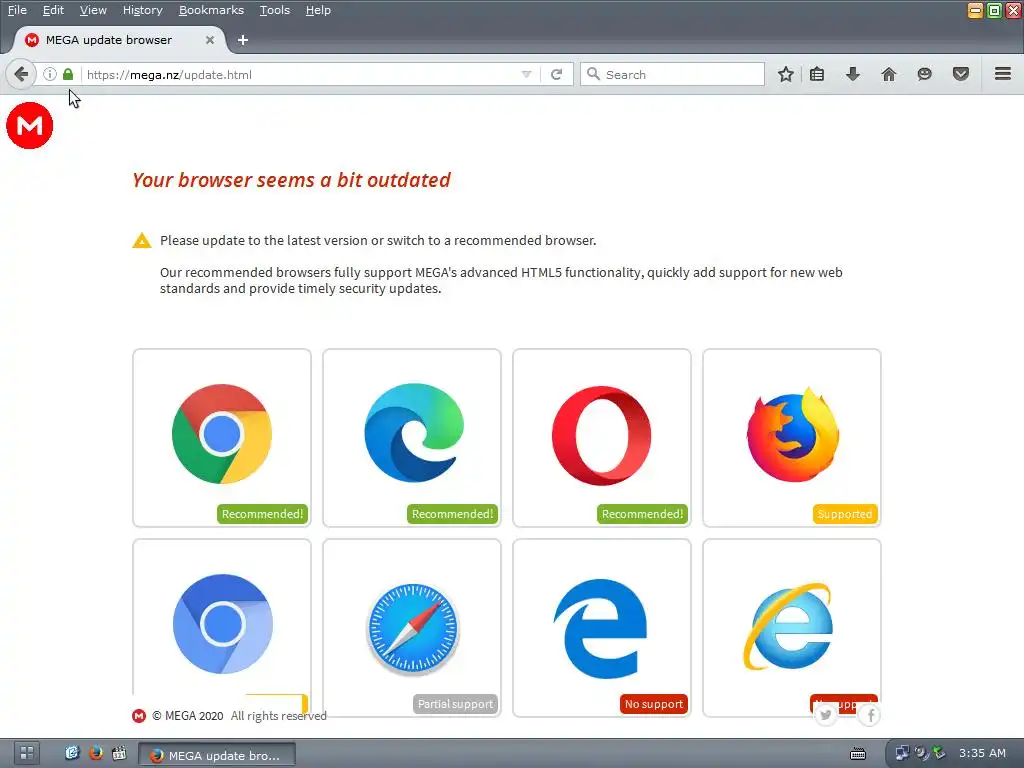
Task: Click the MEGA logo at page top
Action: 29,125
